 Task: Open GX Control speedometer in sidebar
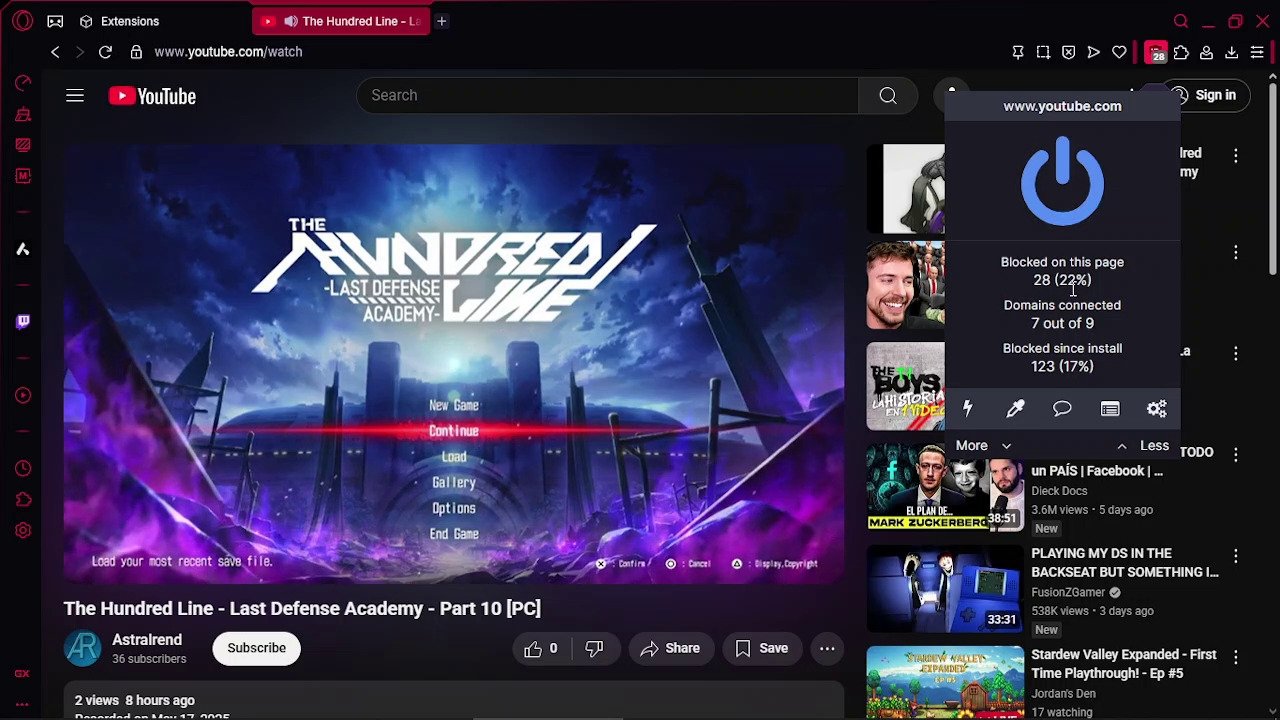point(23,83)
